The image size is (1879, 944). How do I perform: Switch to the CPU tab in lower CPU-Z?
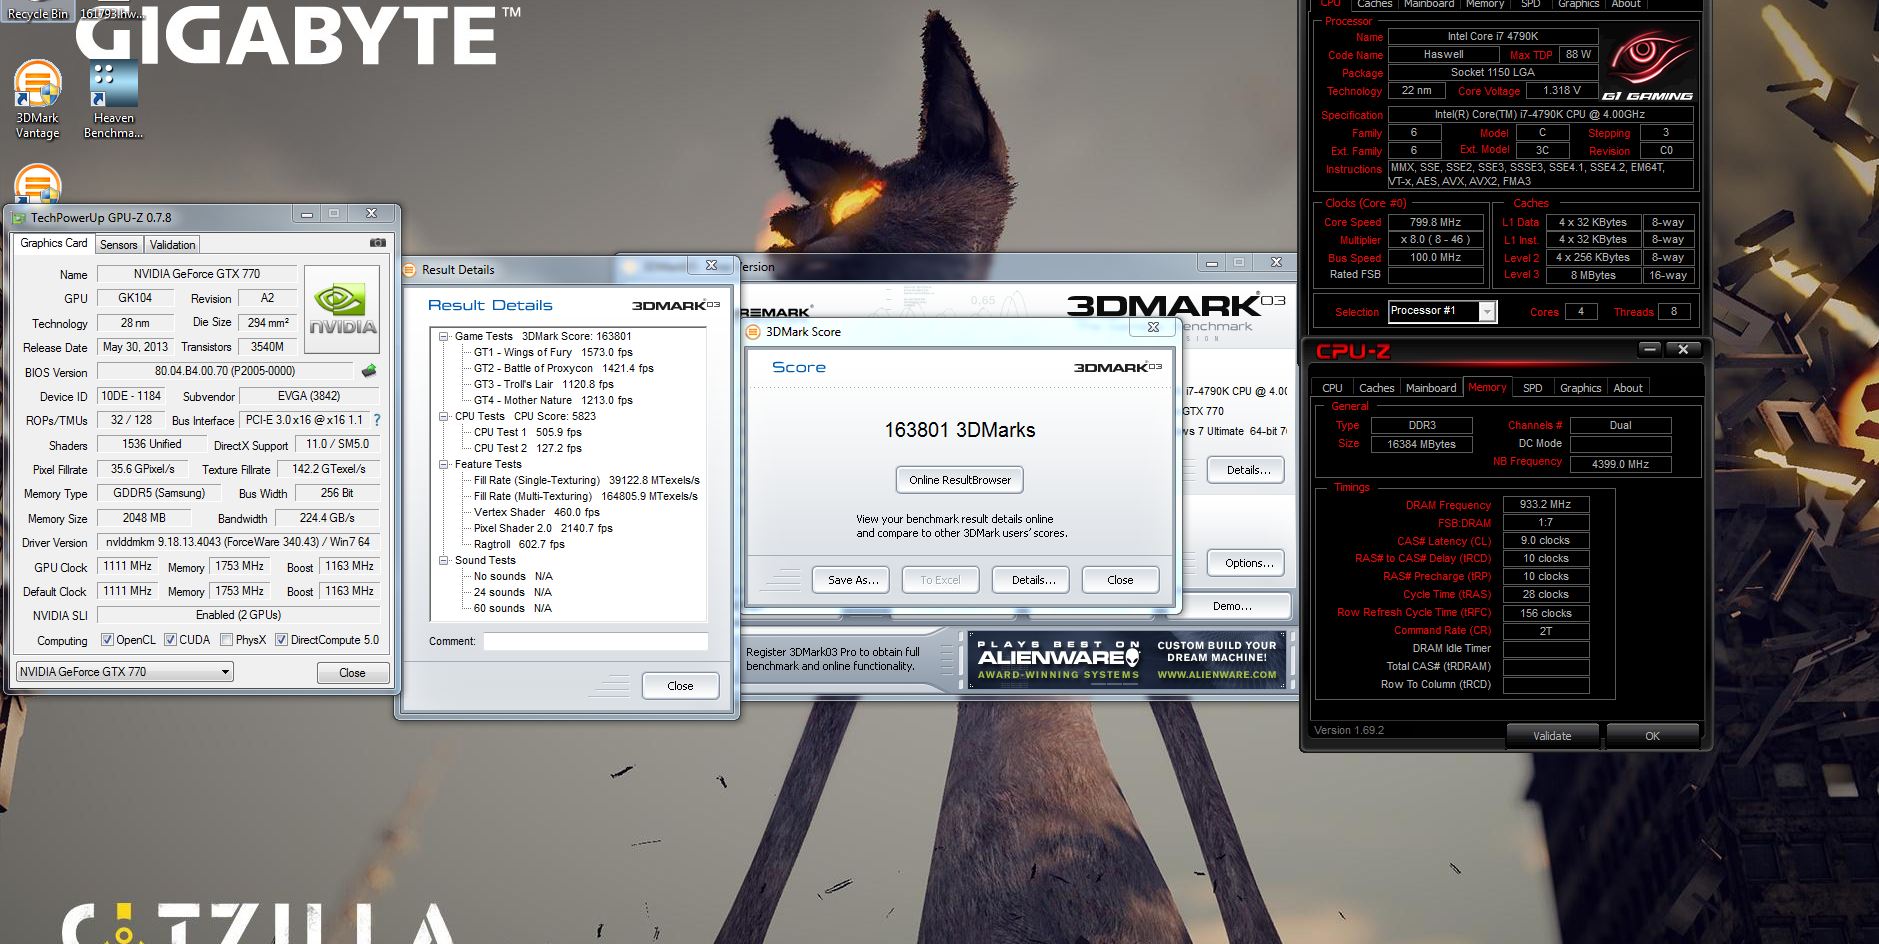[x=1332, y=388]
